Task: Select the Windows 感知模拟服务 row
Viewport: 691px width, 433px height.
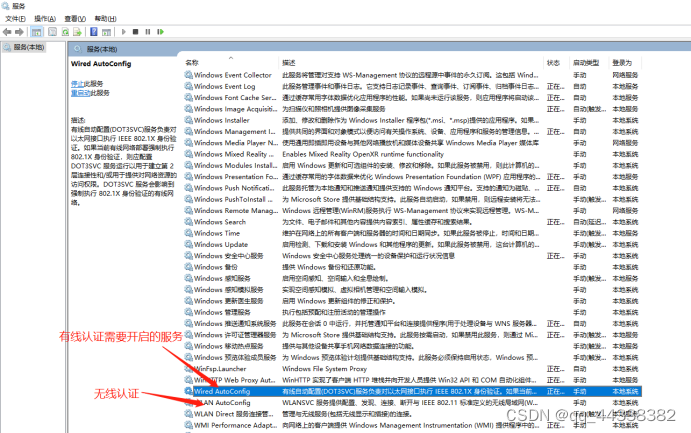Action: (412, 289)
